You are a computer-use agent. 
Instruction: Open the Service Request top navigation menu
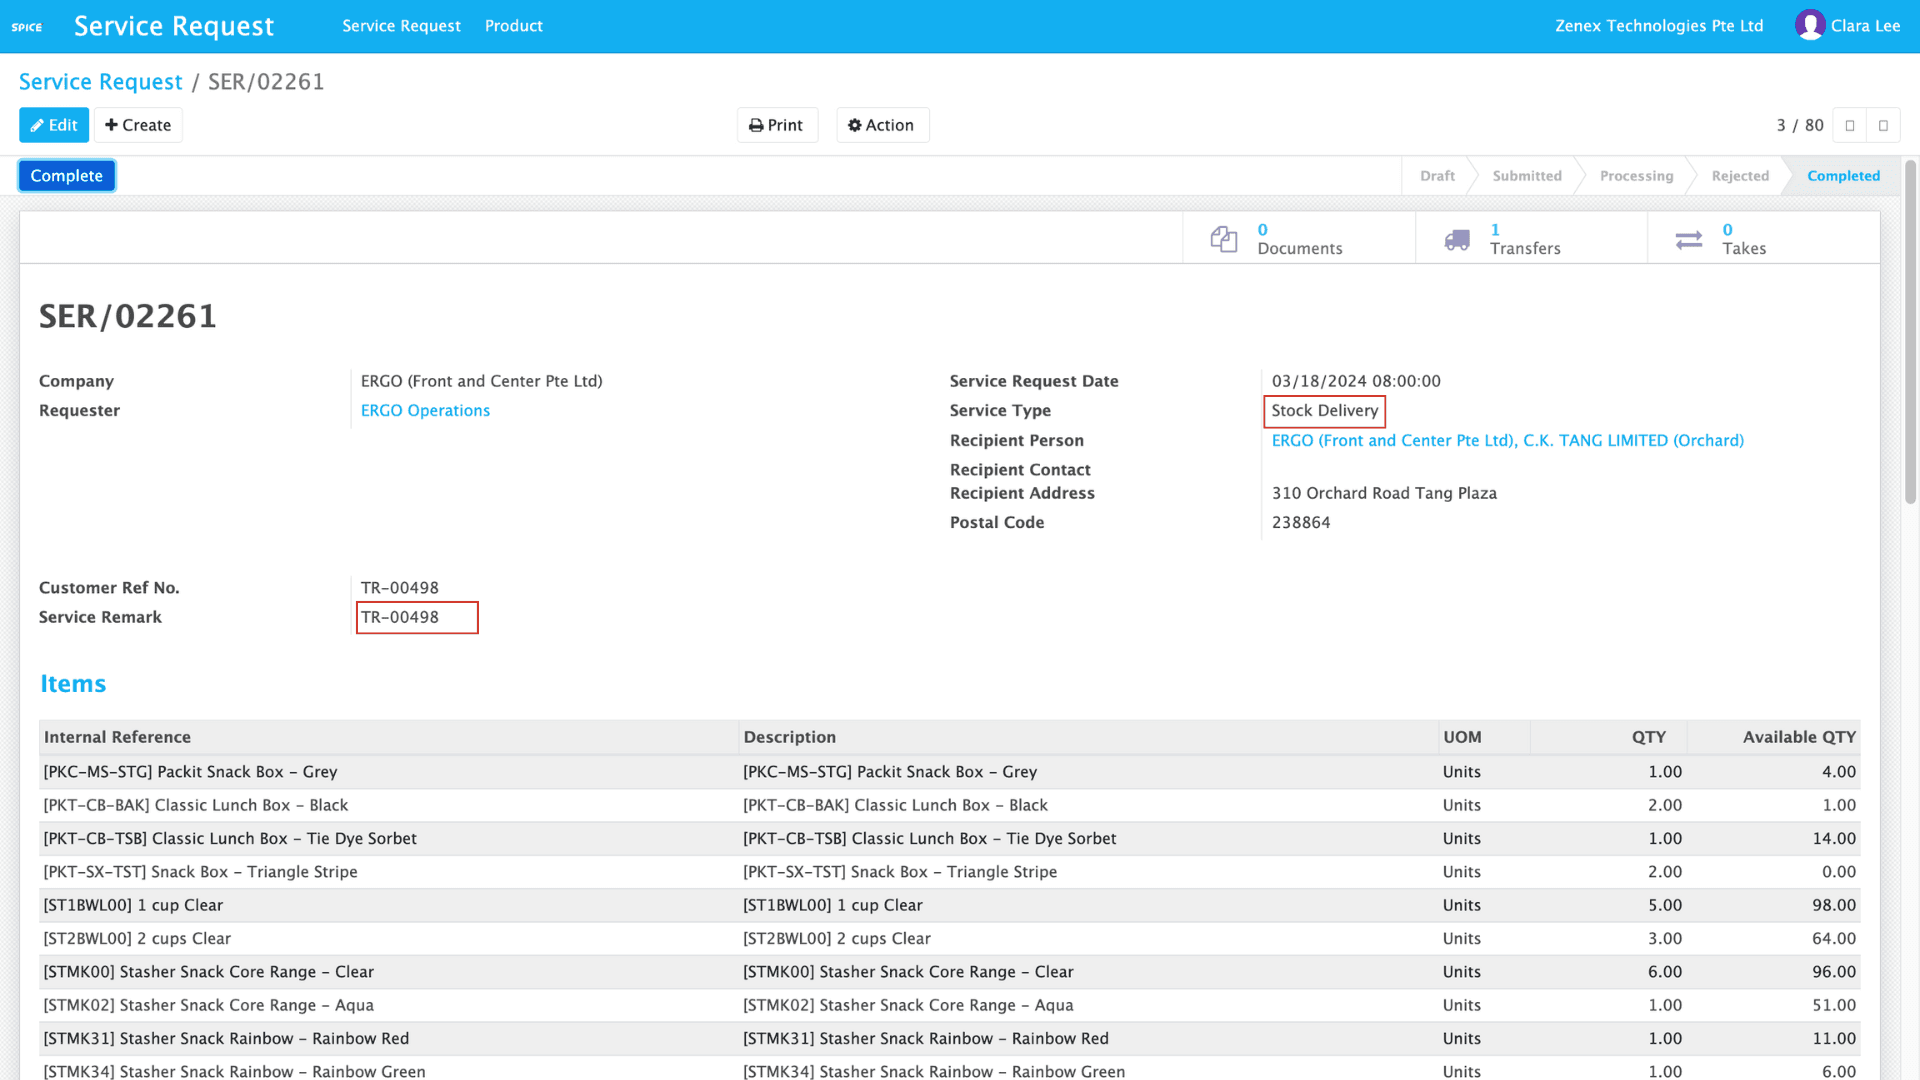(x=401, y=25)
